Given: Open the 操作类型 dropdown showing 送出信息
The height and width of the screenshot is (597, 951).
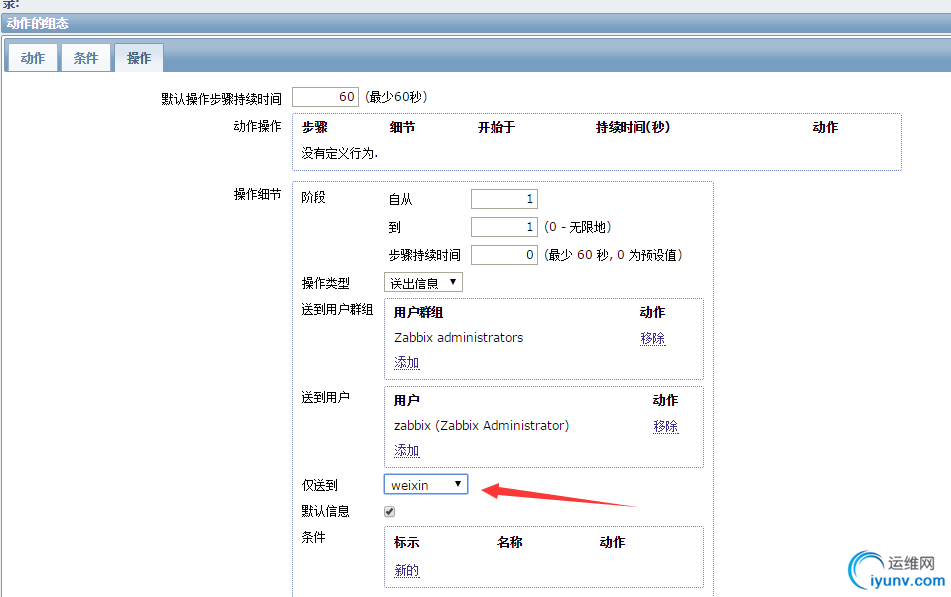Looking at the screenshot, I should 423,283.
